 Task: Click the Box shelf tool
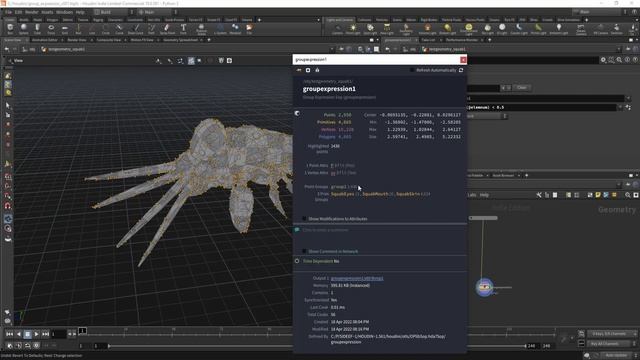coord(10,29)
